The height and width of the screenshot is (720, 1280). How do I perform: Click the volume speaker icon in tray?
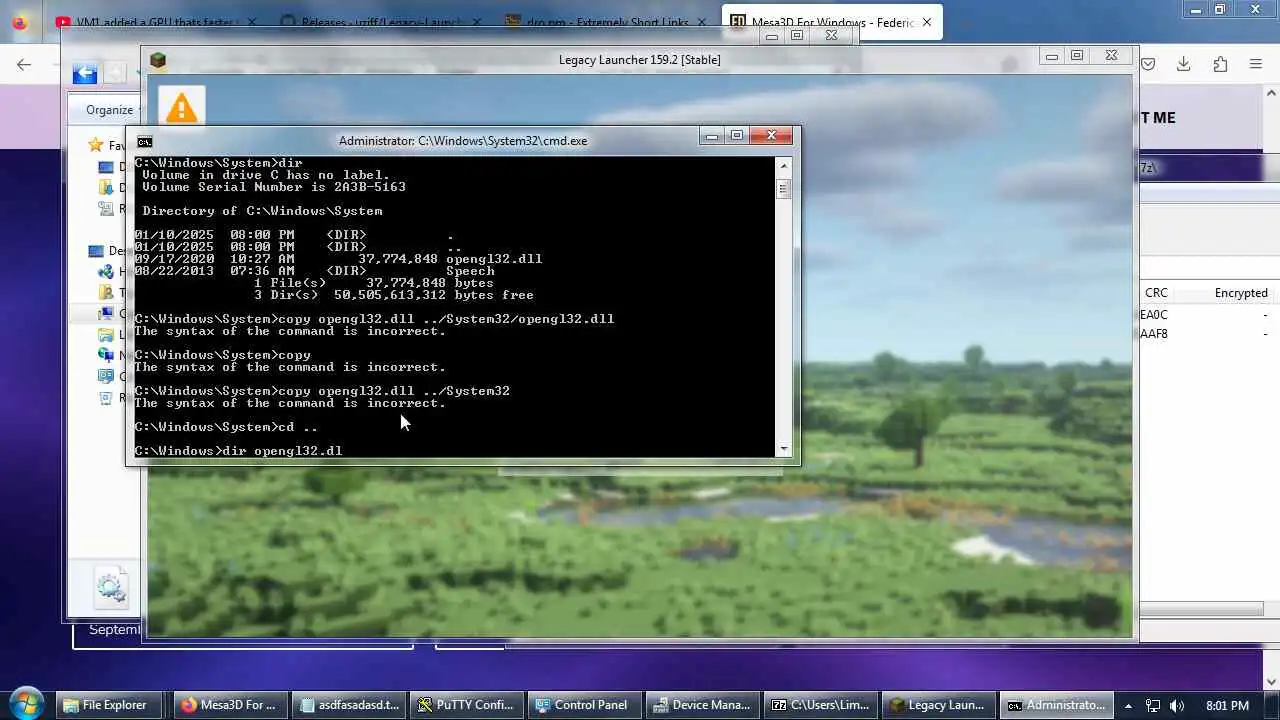[1177, 705]
